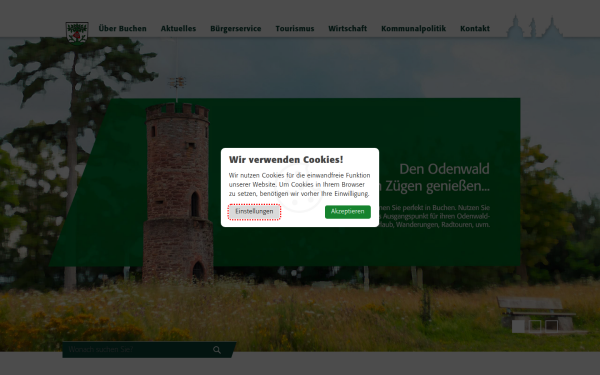Select the second slide indicator square
This screenshot has height=375, width=600.
pos(535,326)
